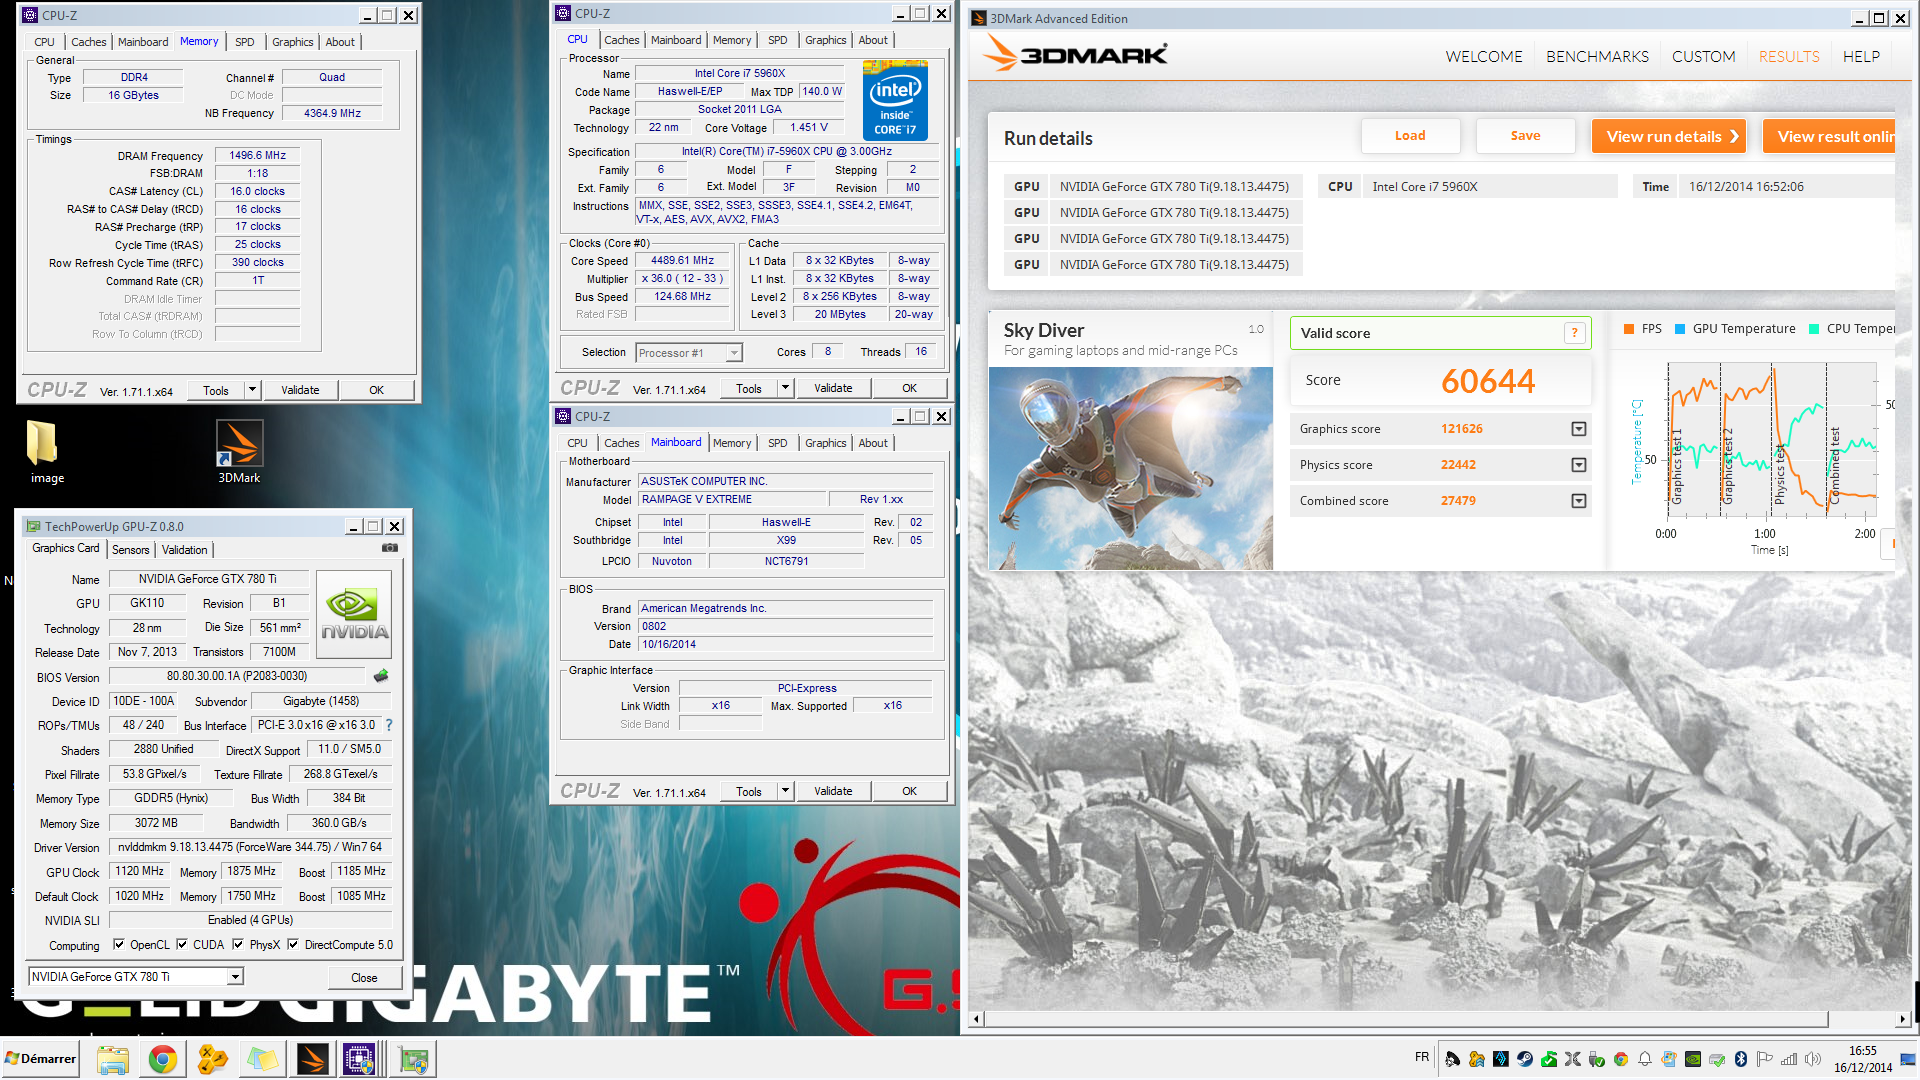Click the Intel Core i7 badge in CPU-Z
Image resolution: width=1920 pixels, height=1080 pixels.
click(895, 101)
